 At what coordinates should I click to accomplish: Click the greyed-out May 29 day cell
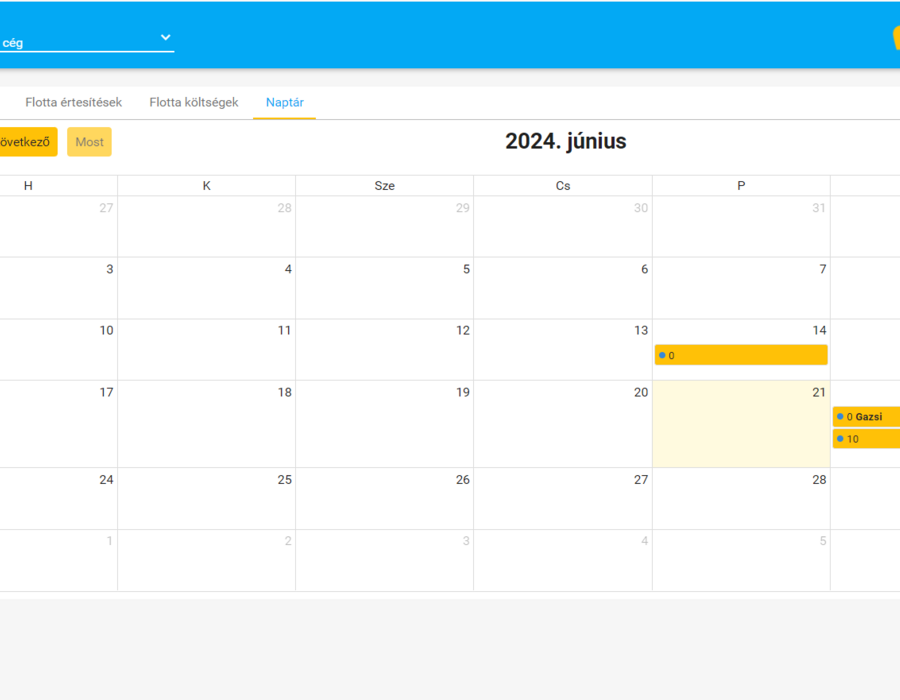click(385, 227)
